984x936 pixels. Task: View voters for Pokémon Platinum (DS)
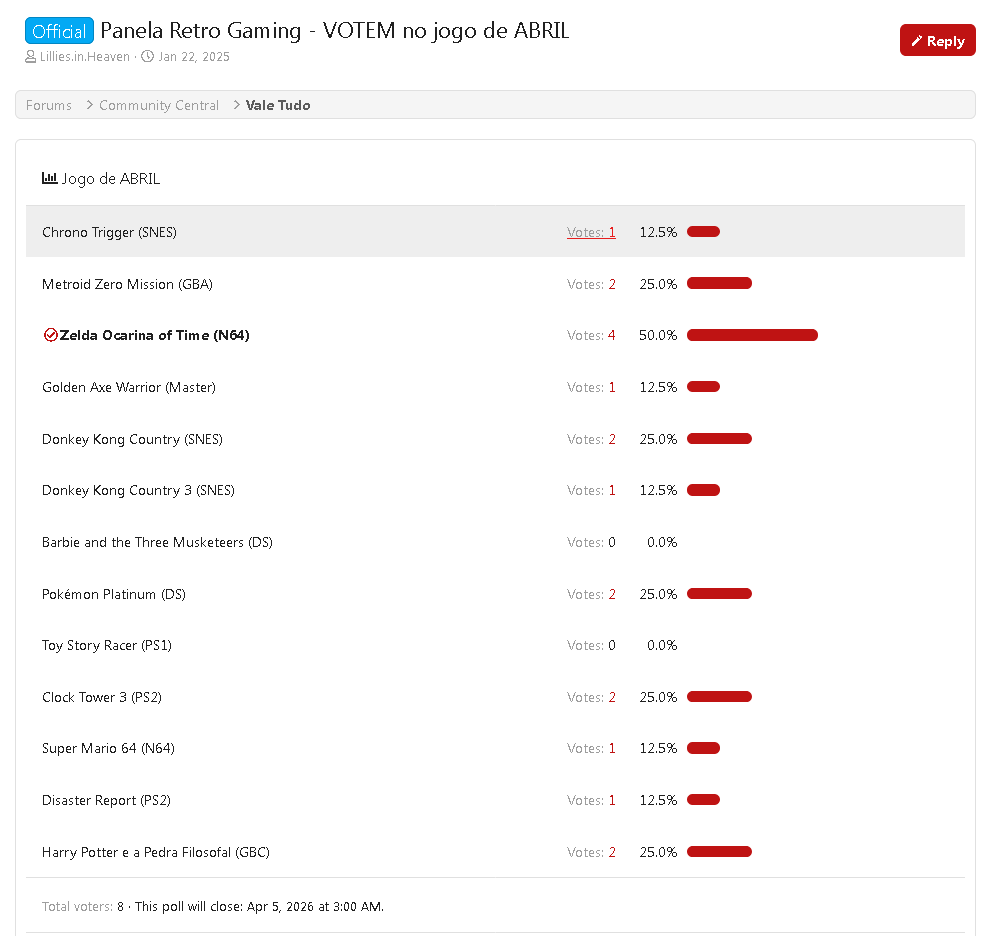(591, 594)
